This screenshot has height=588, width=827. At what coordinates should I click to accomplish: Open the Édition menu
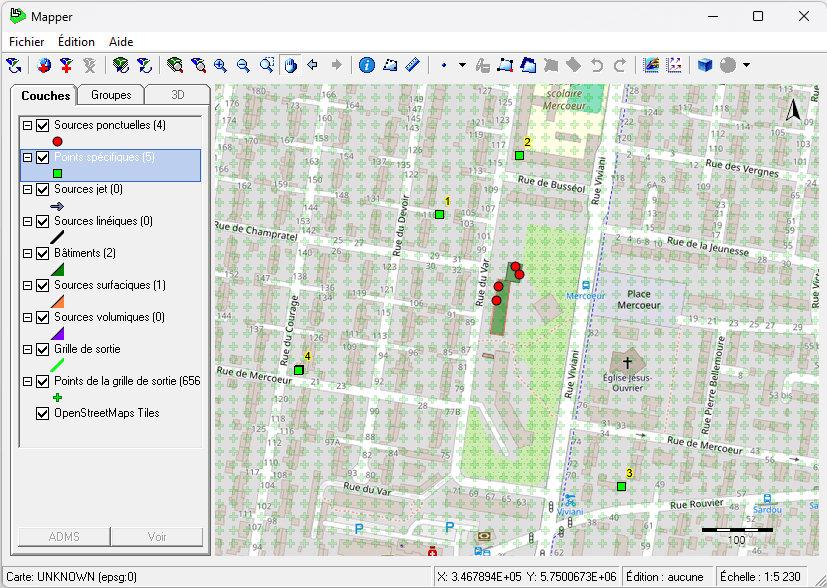coord(76,42)
